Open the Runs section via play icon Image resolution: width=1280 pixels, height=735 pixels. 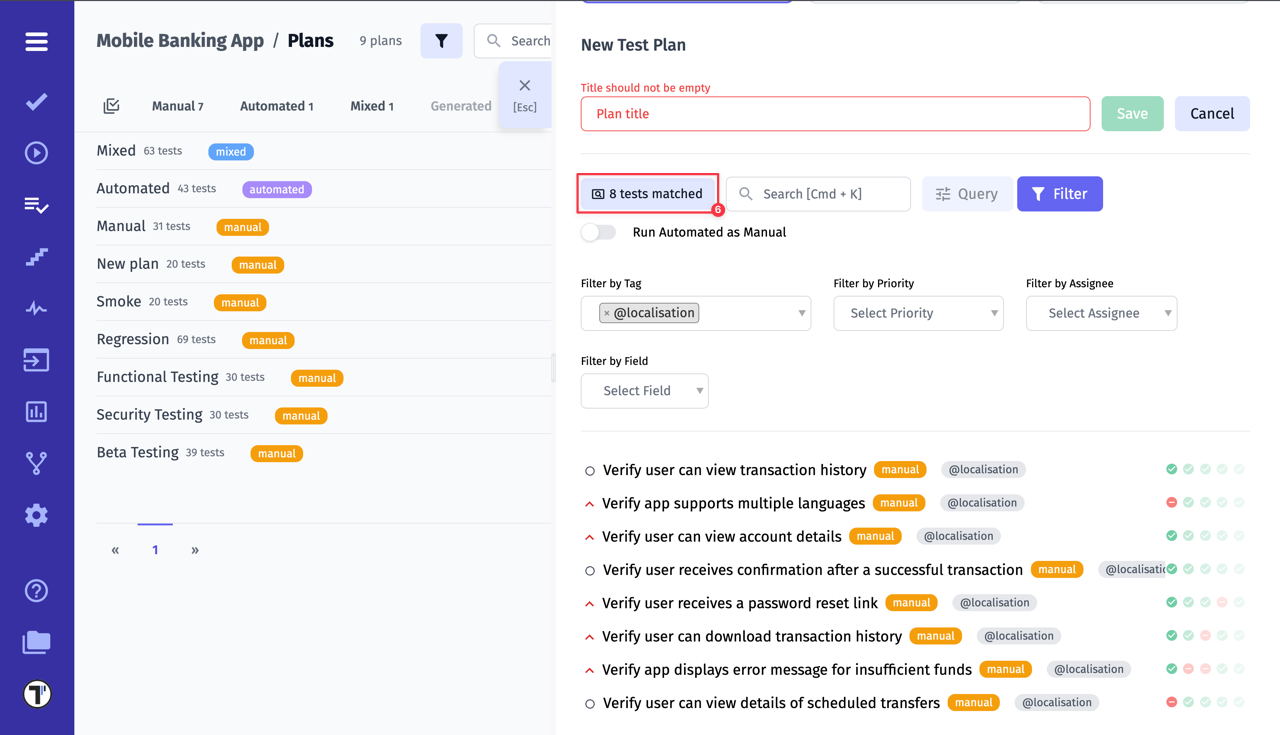pyautogui.click(x=36, y=152)
